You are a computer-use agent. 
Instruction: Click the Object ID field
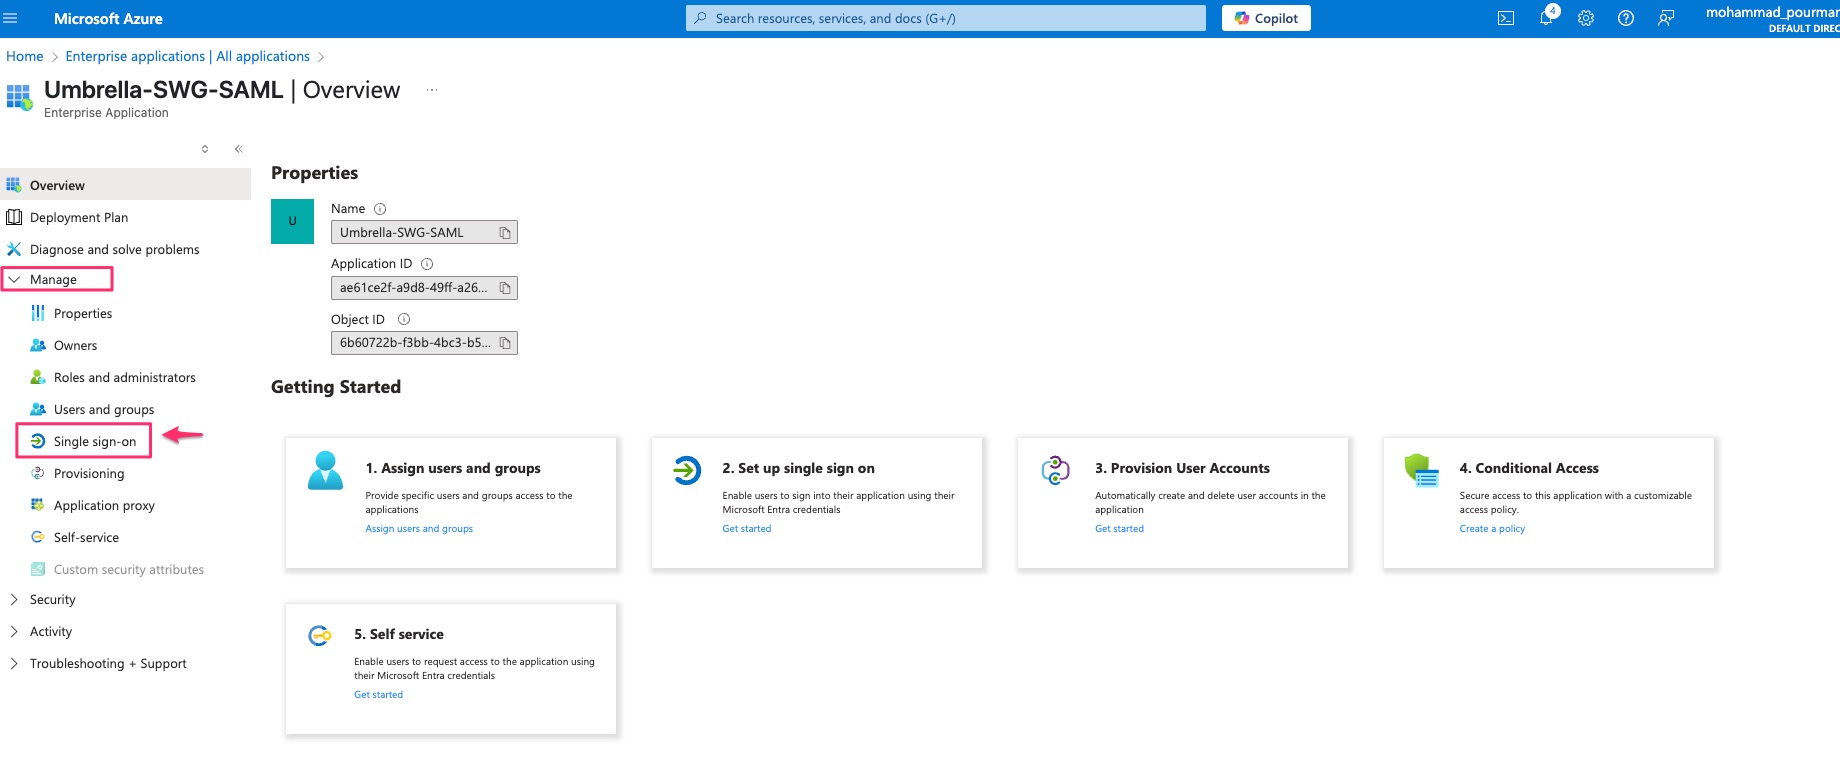[424, 343]
